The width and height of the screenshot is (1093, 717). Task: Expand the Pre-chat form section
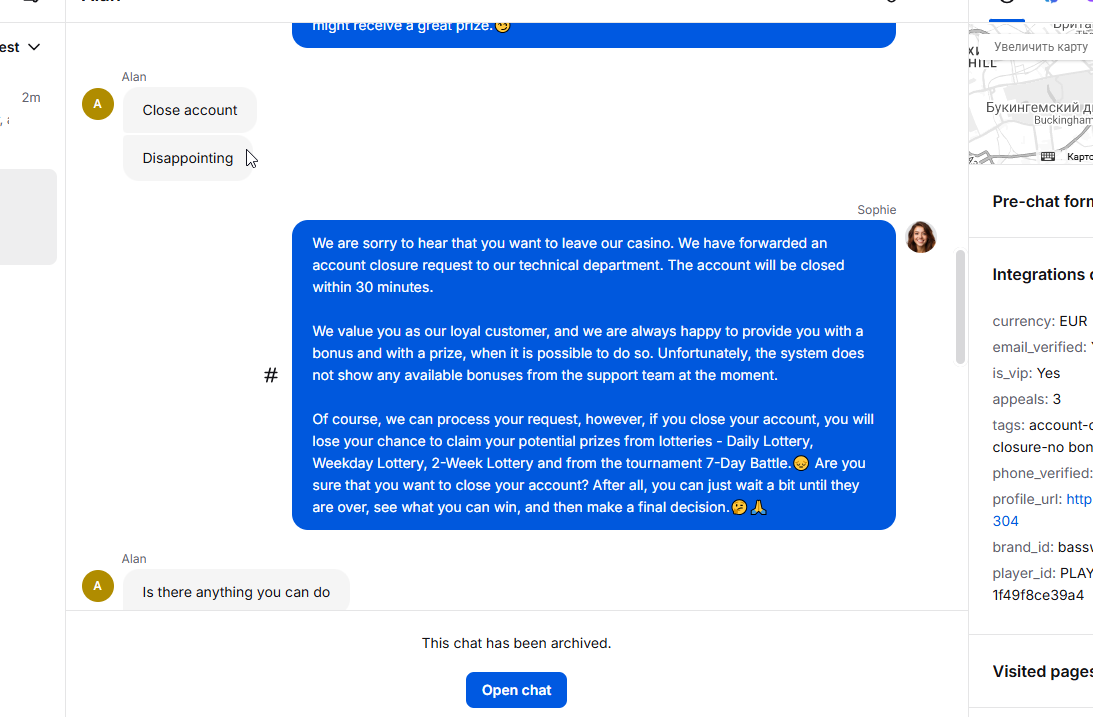click(1041, 202)
